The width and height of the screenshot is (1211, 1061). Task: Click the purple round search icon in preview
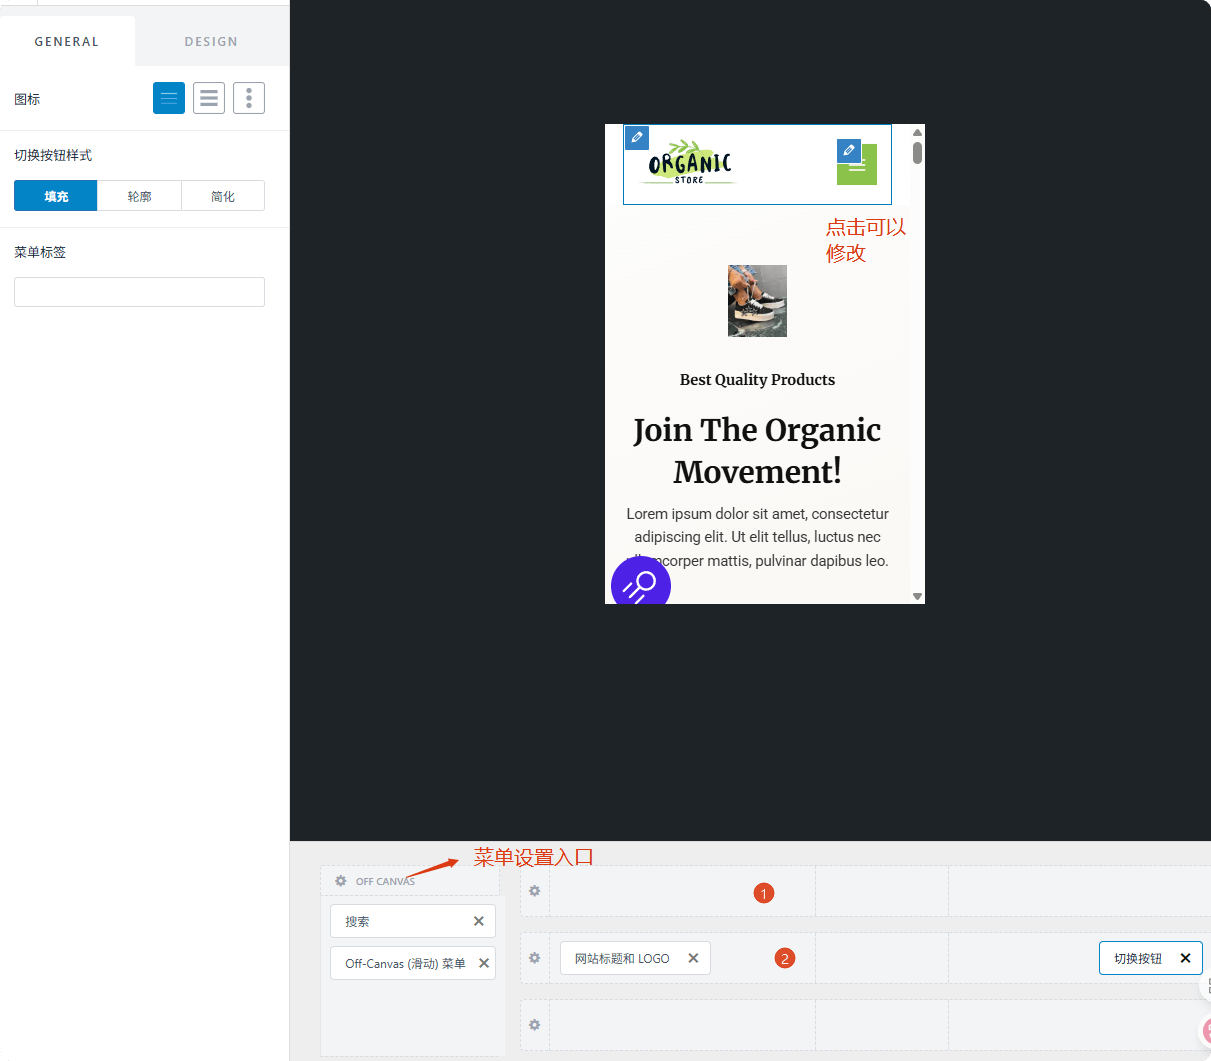pyautogui.click(x=641, y=583)
